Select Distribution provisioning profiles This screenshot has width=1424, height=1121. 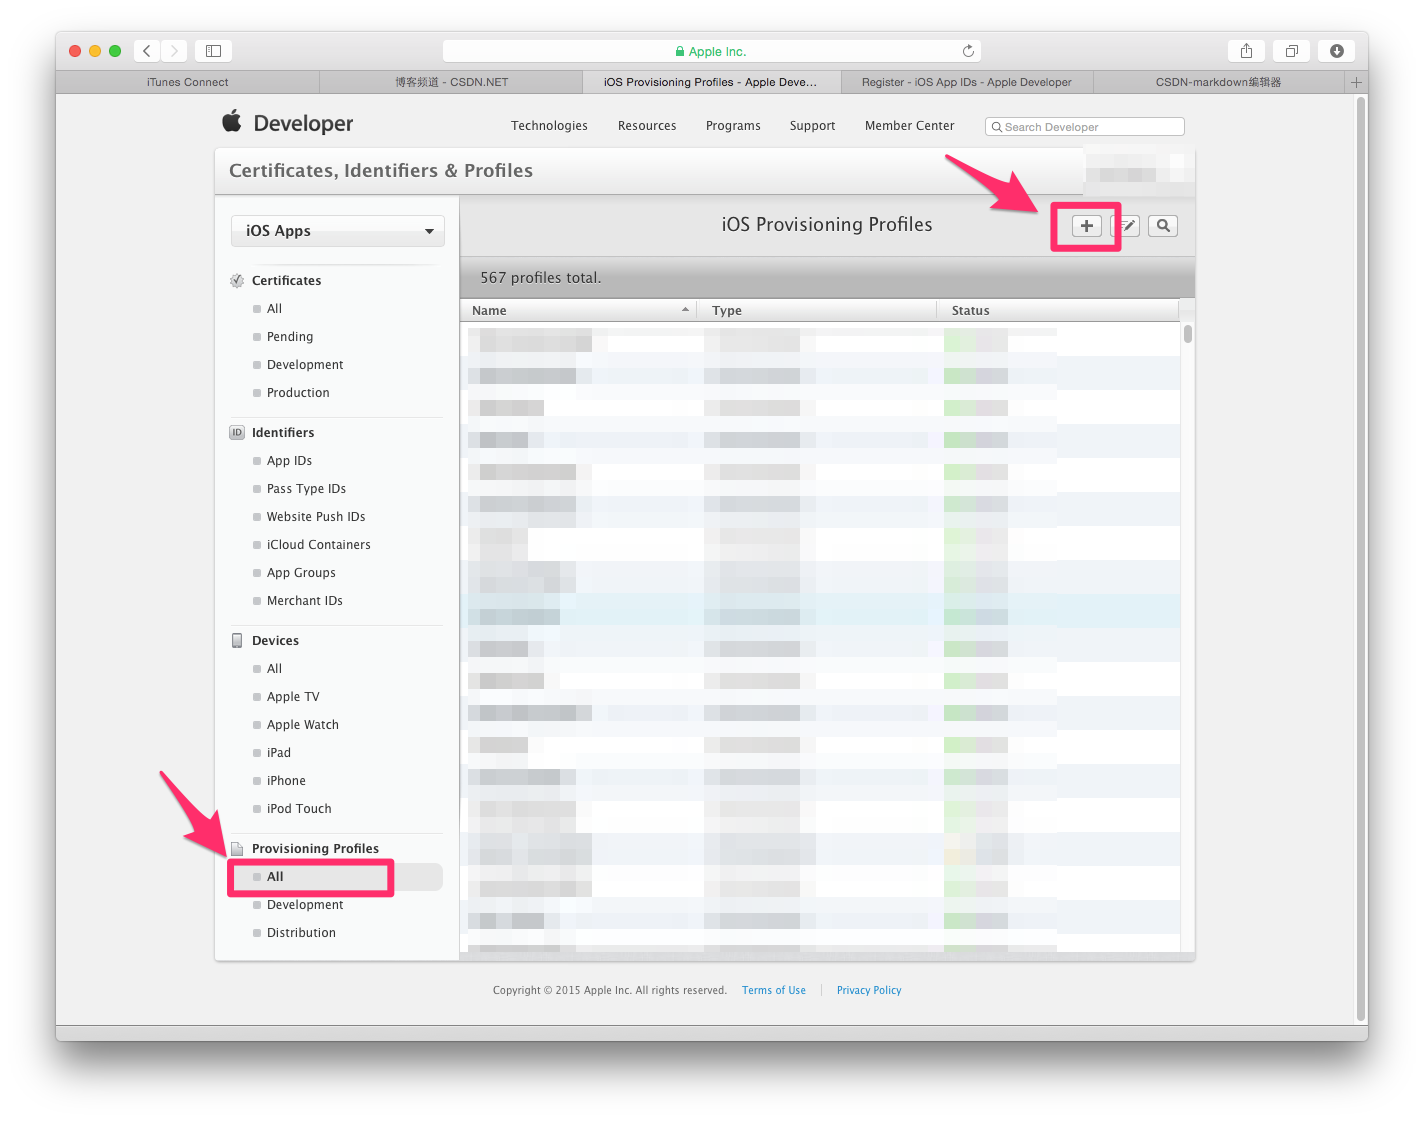click(x=301, y=933)
